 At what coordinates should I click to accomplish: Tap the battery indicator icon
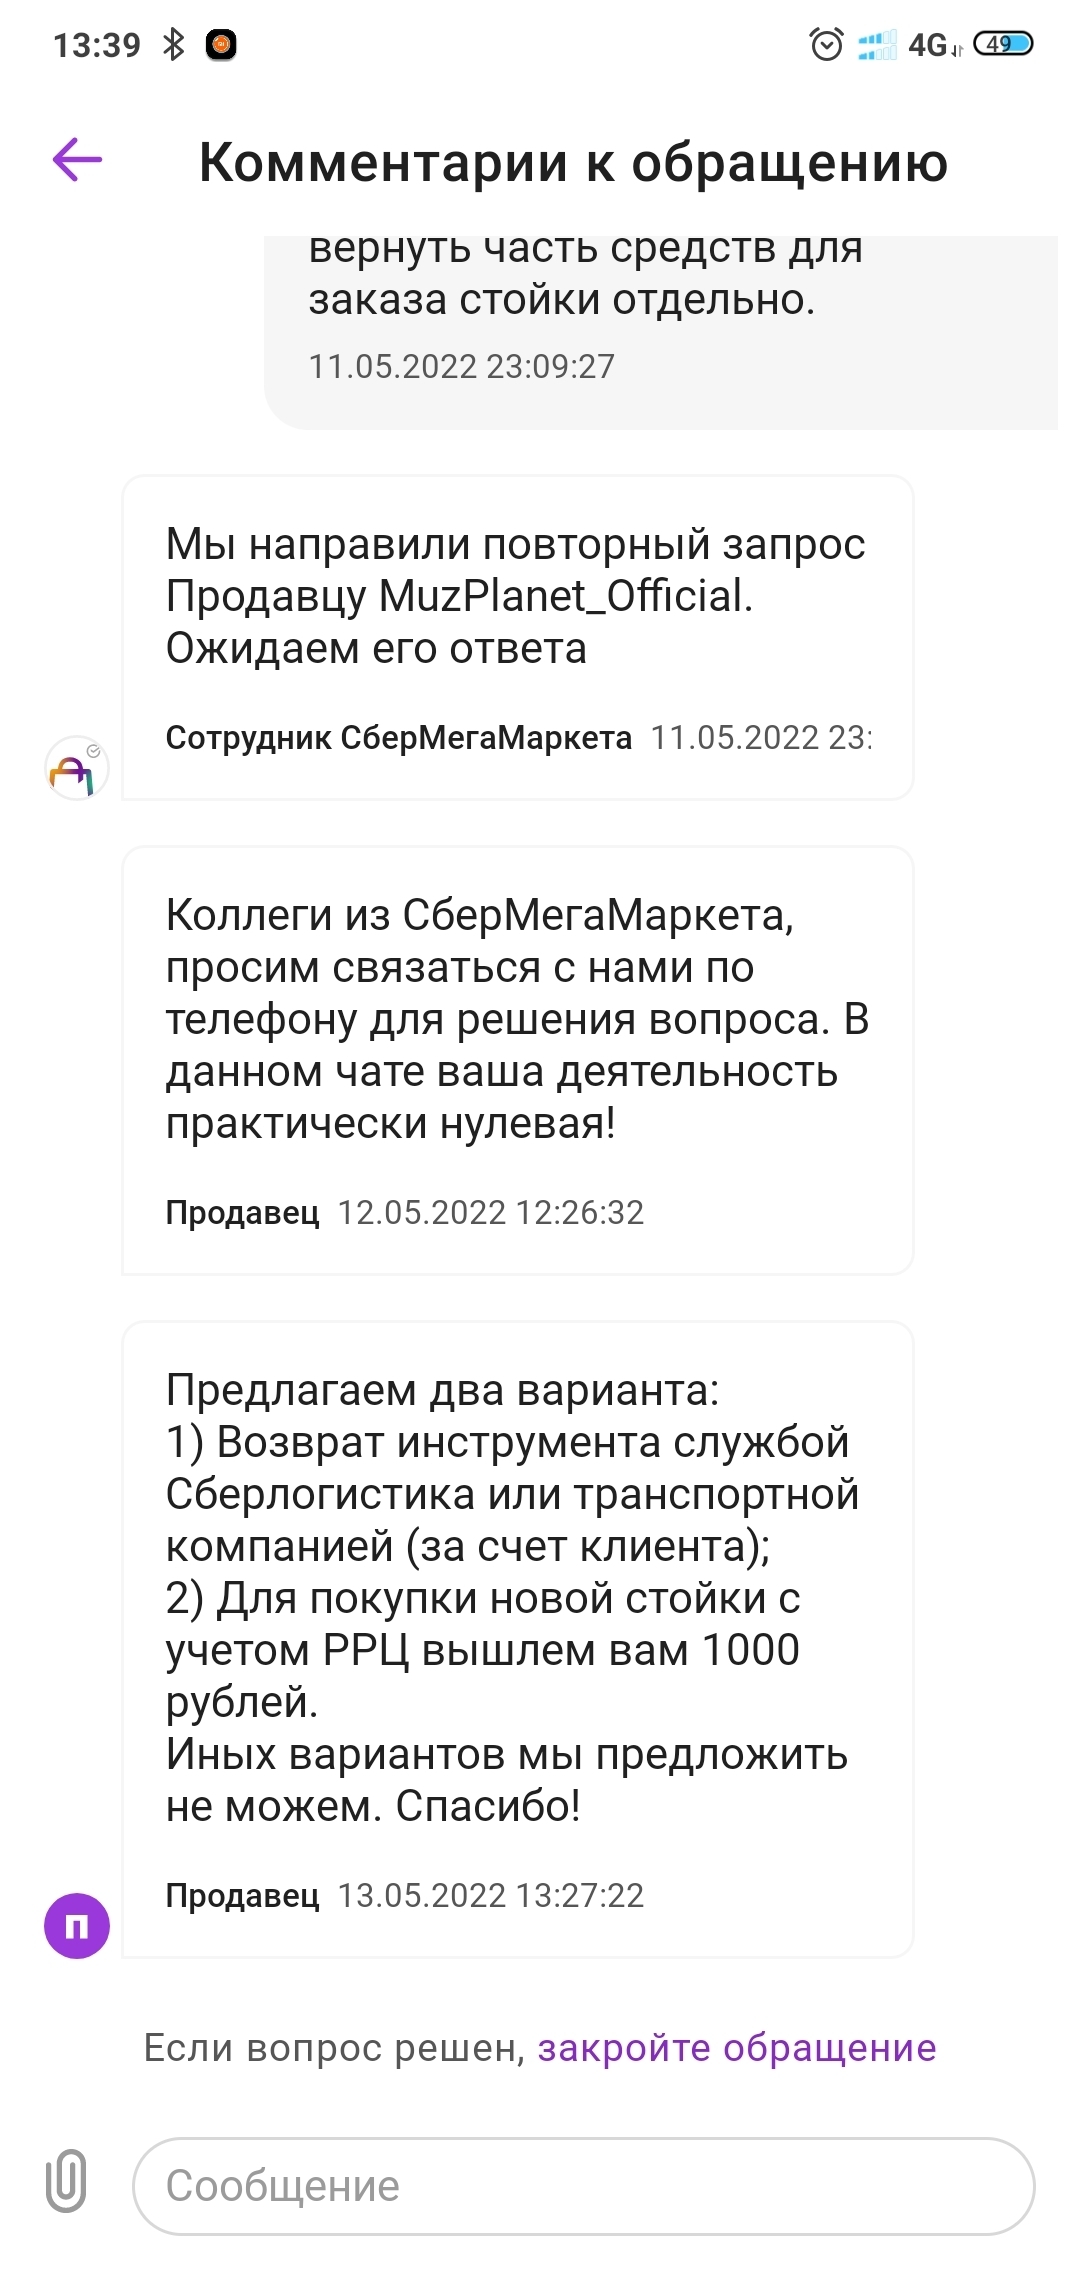1003,44
